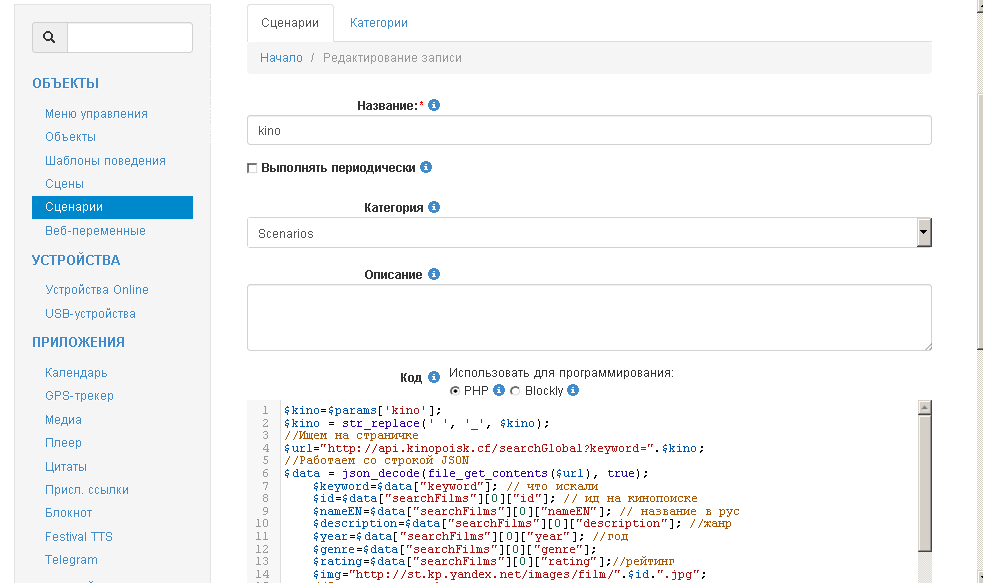Screen dimensions: 983x583
Task: Open the Сценарии tab
Action: (290, 23)
